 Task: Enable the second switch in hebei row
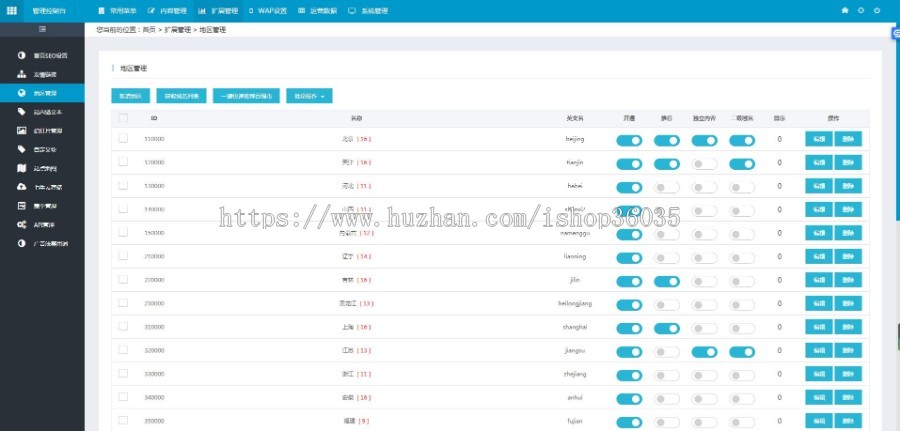[666, 188]
